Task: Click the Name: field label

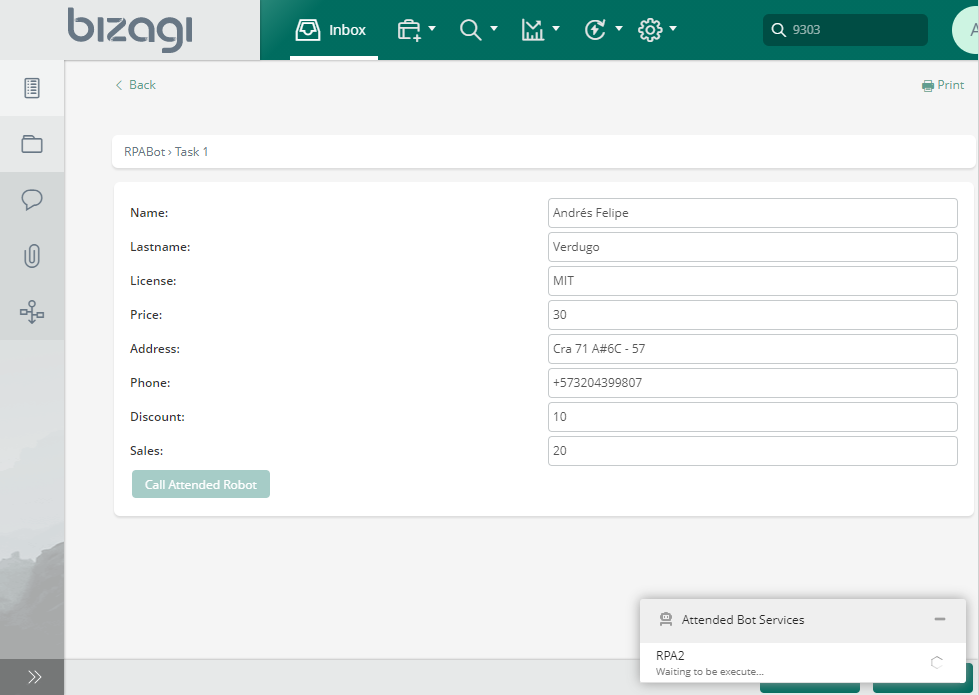Action: point(149,213)
